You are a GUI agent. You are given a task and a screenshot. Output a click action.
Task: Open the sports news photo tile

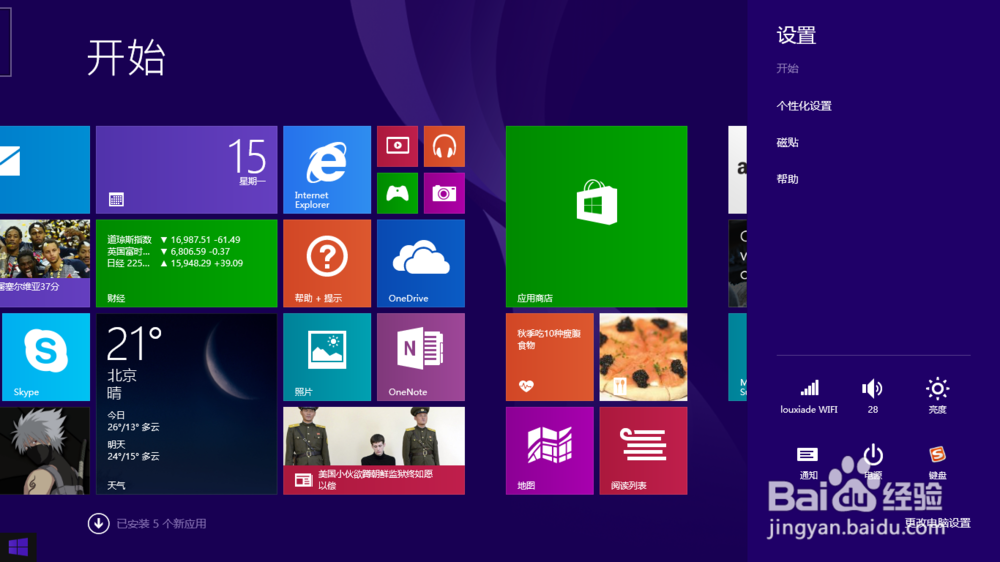(45, 263)
